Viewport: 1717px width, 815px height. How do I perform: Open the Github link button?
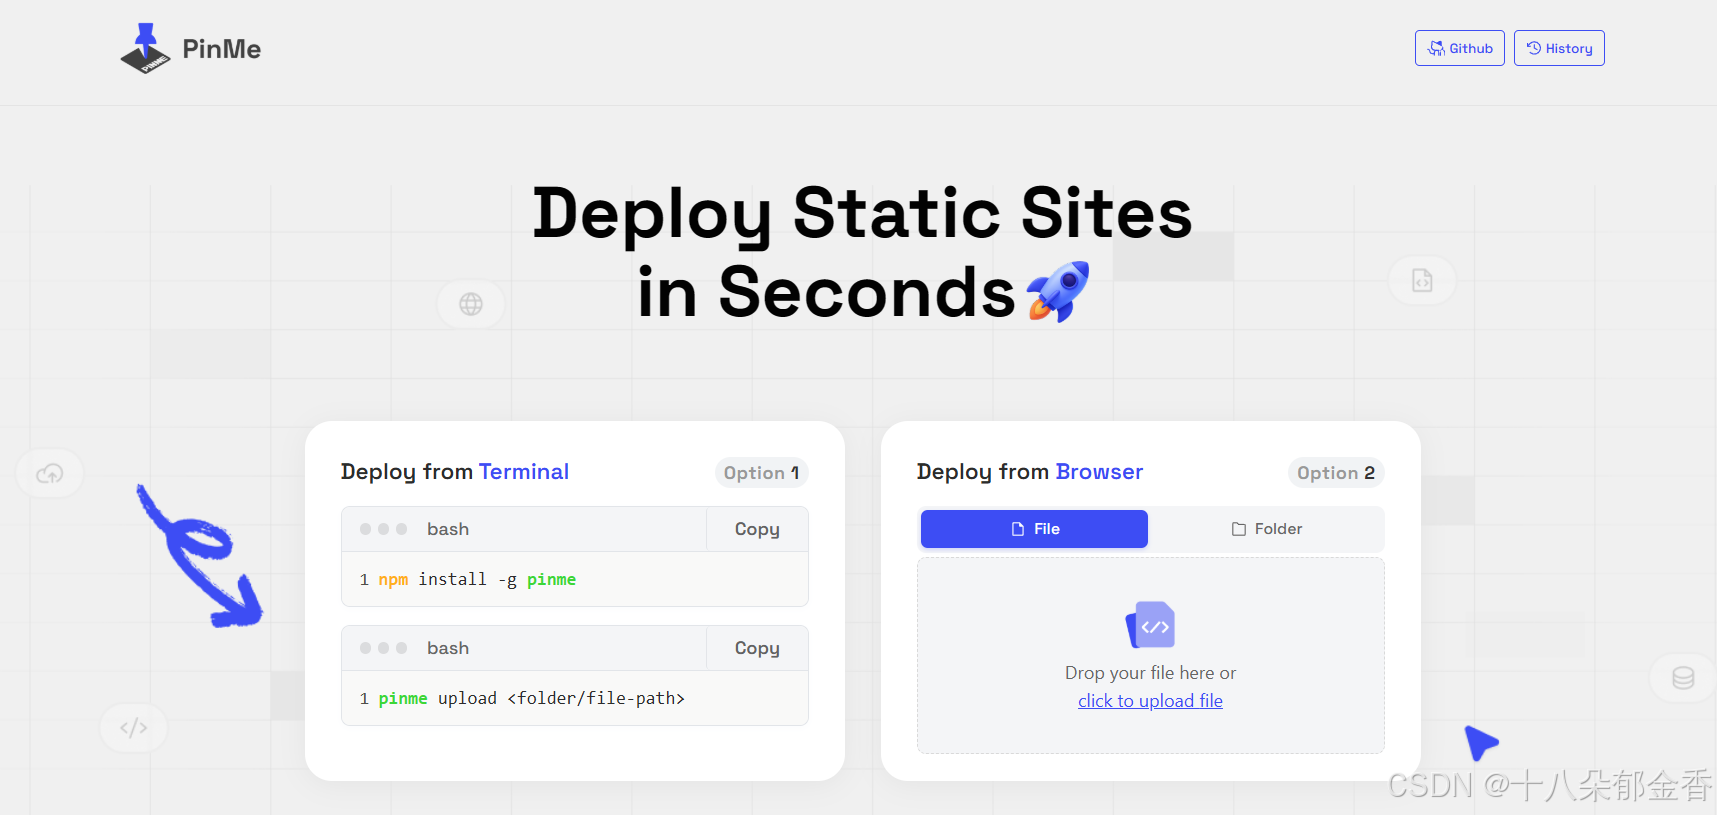pos(1460,48)
